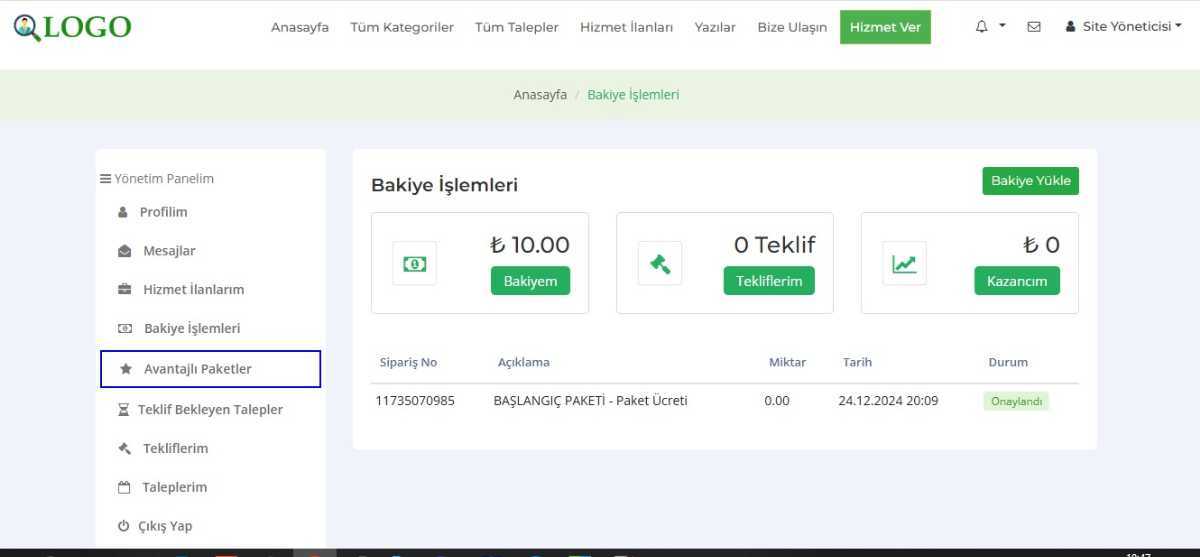Click the Bakiyem button
The width and height of the screenshot is (1200, 557).
pos(530,281)
